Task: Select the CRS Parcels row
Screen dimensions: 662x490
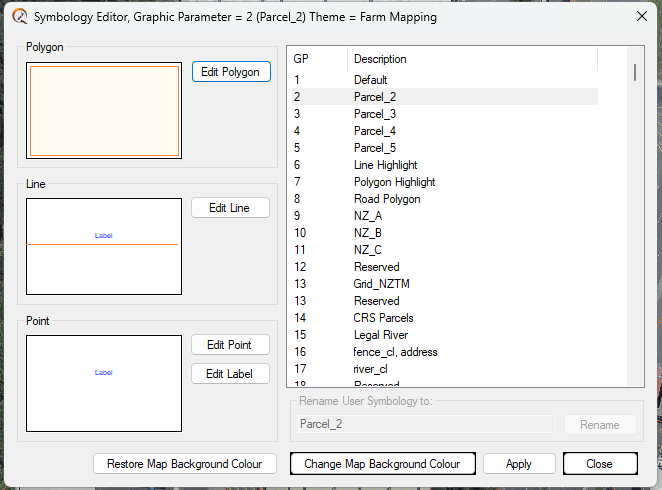Action: [383, 318]
